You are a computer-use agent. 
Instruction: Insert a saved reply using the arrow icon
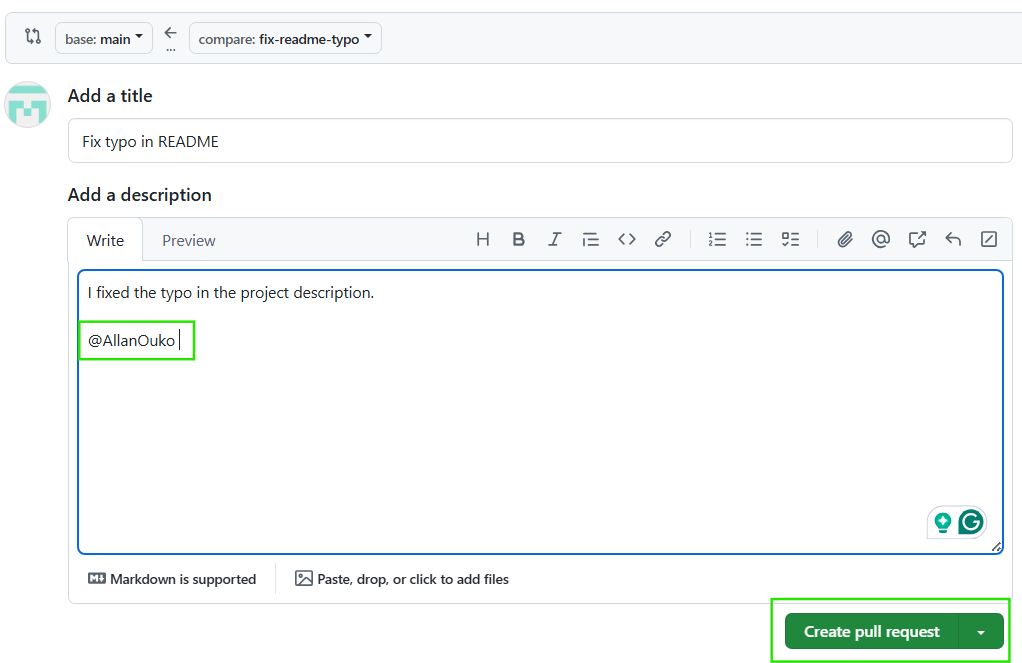pos(953,239)
